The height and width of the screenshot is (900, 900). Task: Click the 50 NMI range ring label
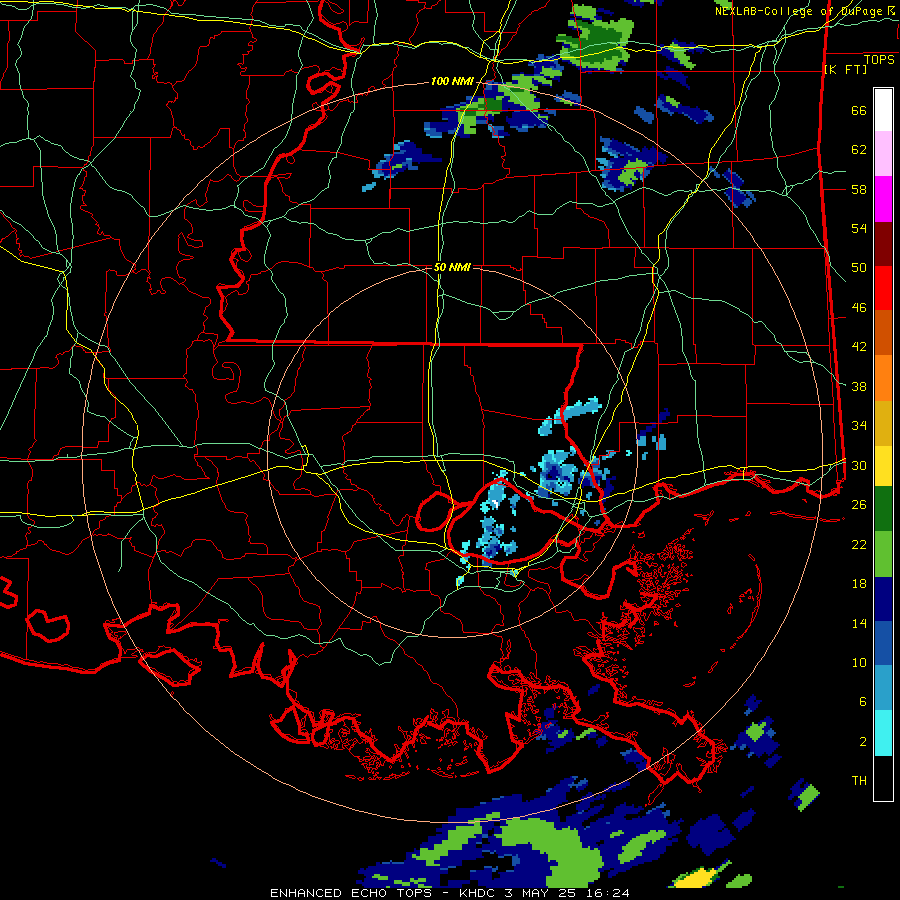(452, 267)
